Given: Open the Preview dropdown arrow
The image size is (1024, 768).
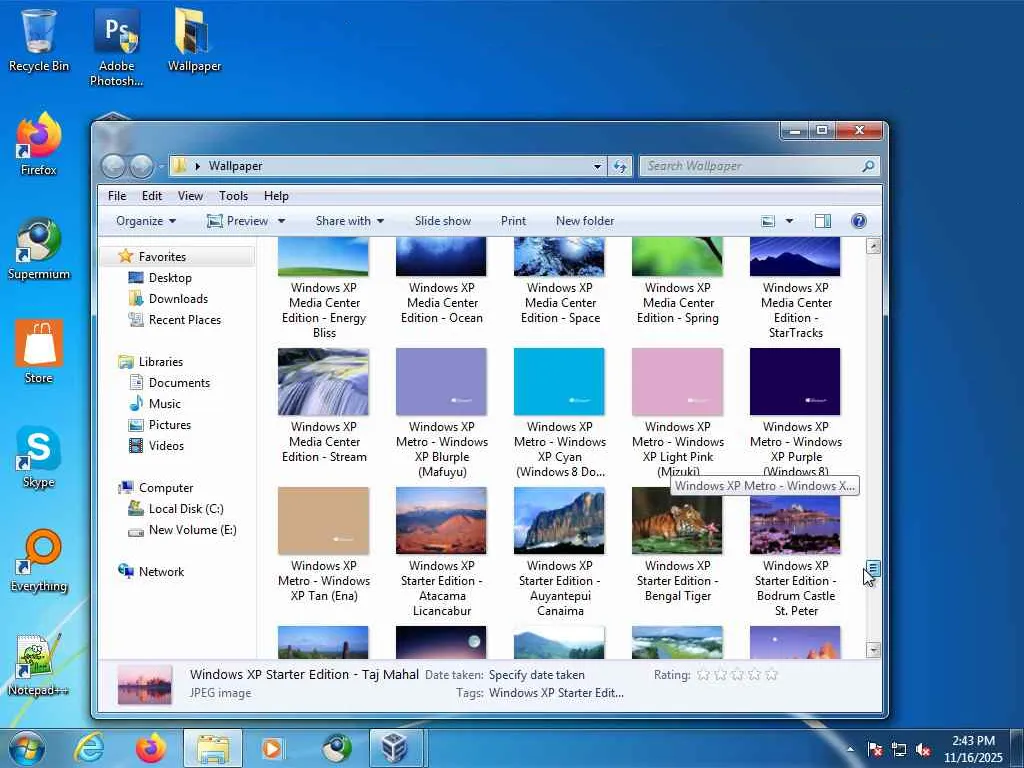Looking at the screenshot, I should click(281, 221).
